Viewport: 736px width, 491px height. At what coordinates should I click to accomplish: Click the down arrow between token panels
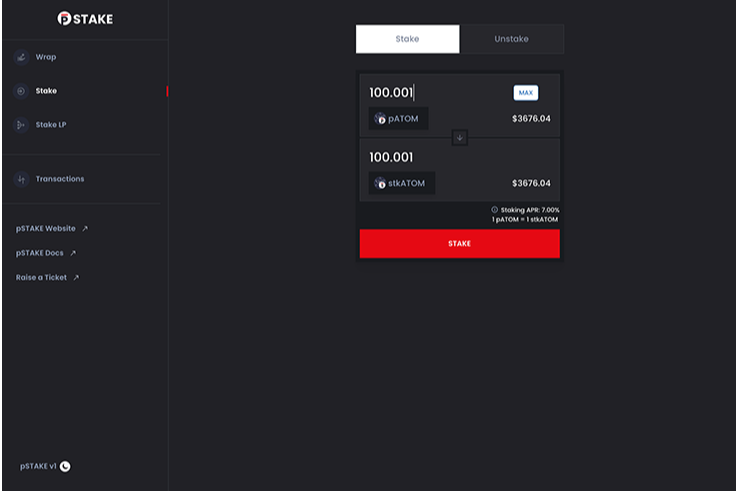[460, 137]
